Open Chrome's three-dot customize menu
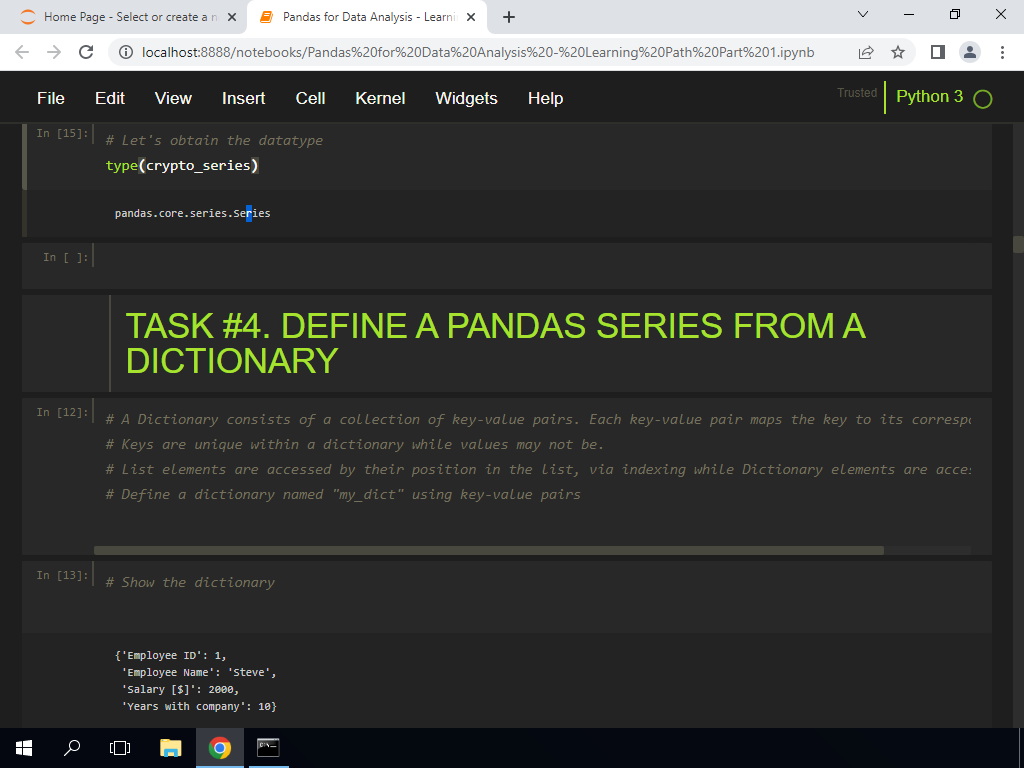Screen dimensions: 1024x768 click(1002, 51)
